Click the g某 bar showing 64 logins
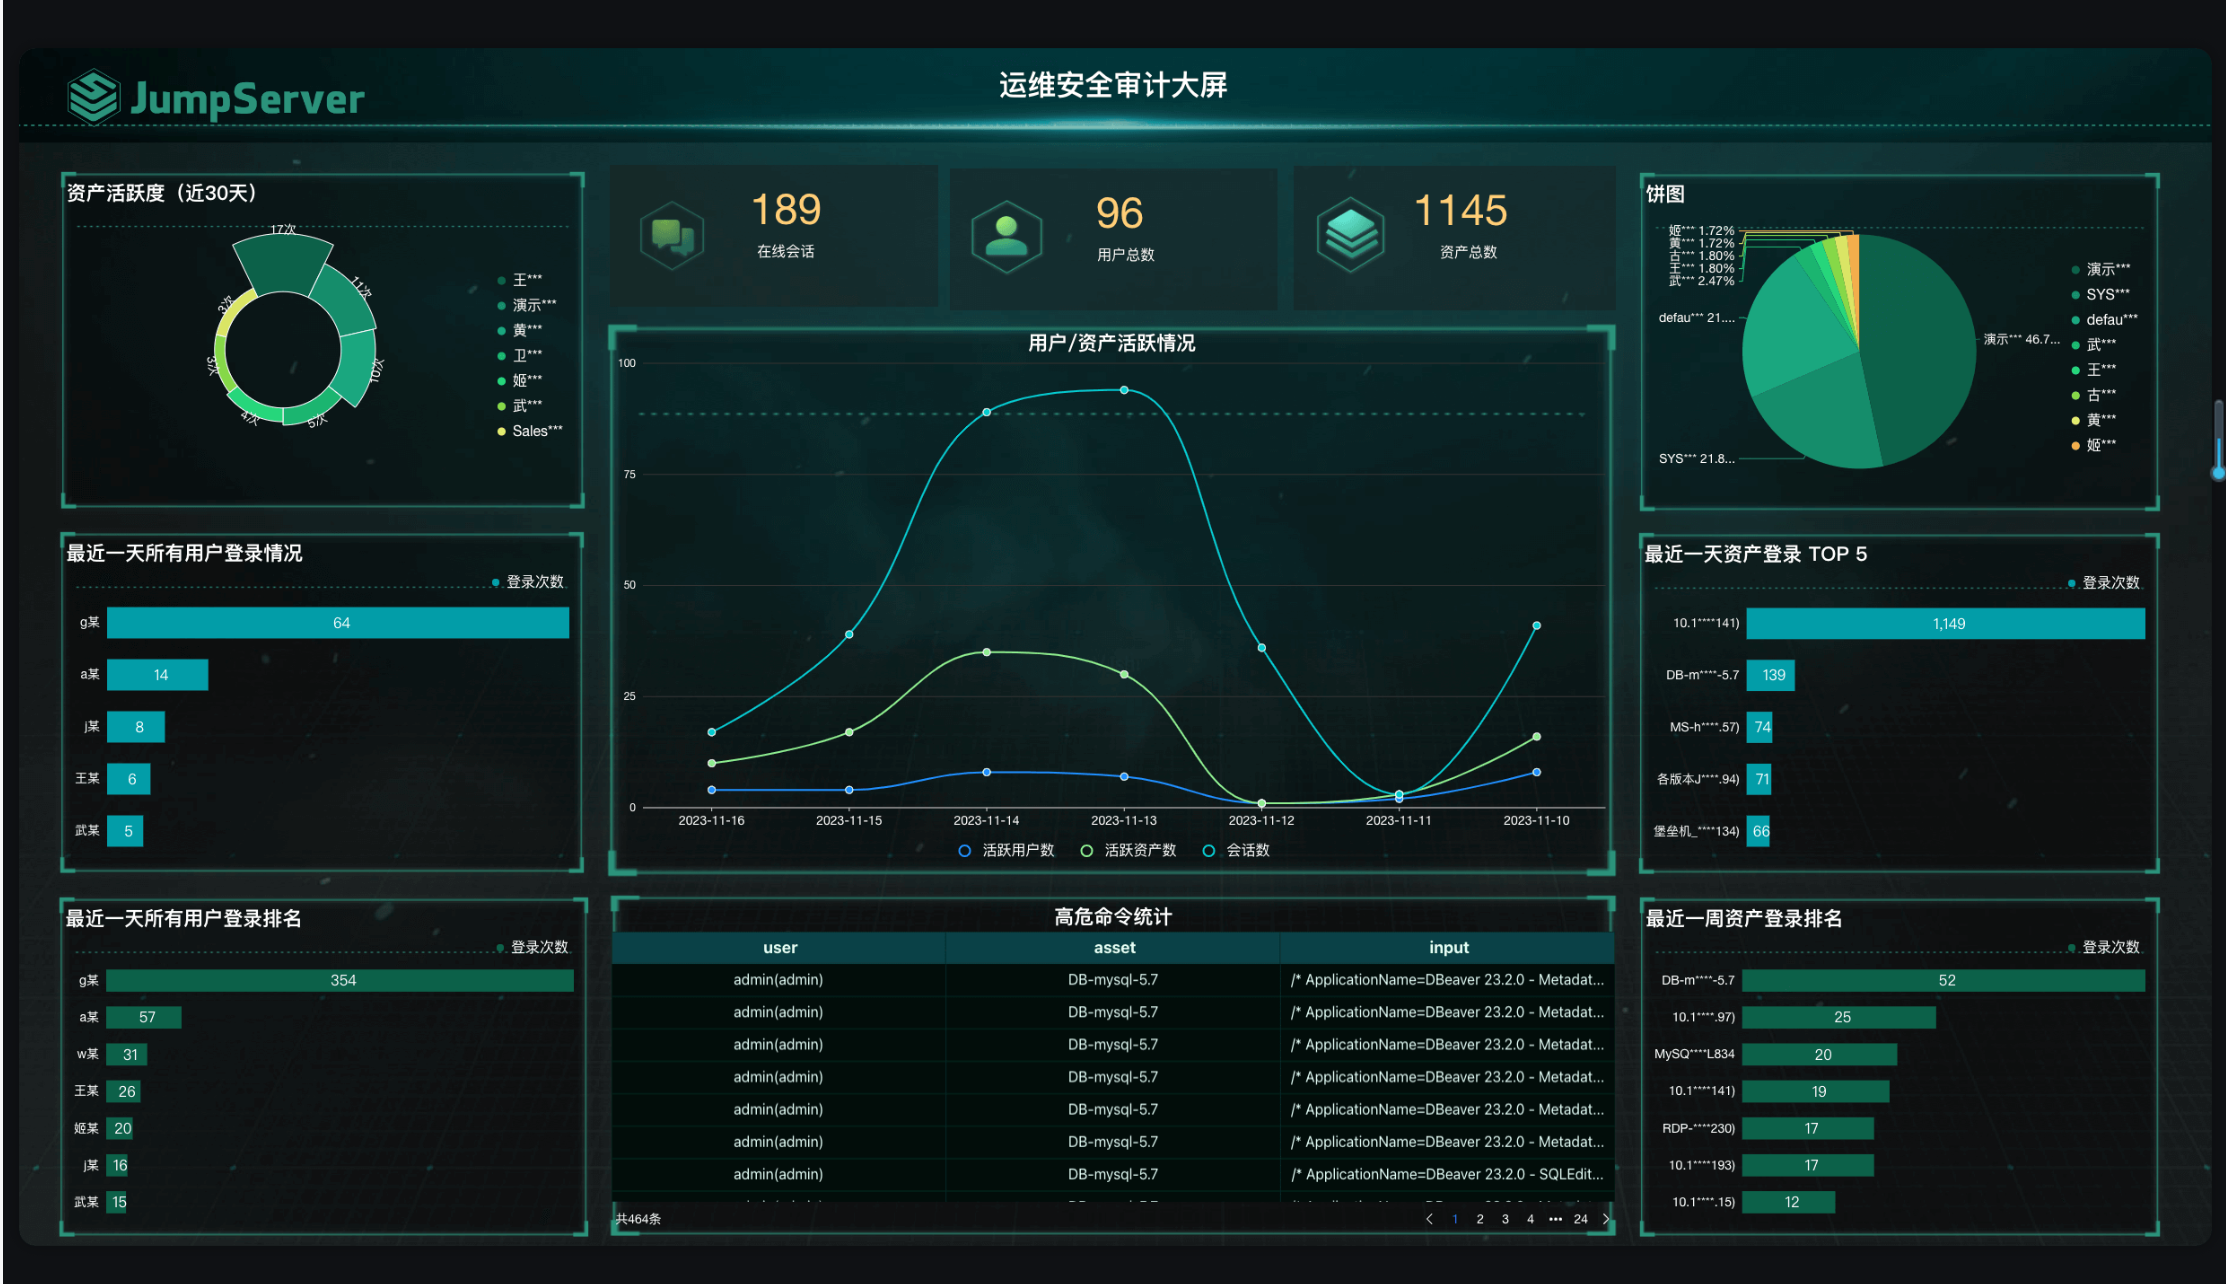Screen dimensions: 2226x1284 tap(338, 623)
